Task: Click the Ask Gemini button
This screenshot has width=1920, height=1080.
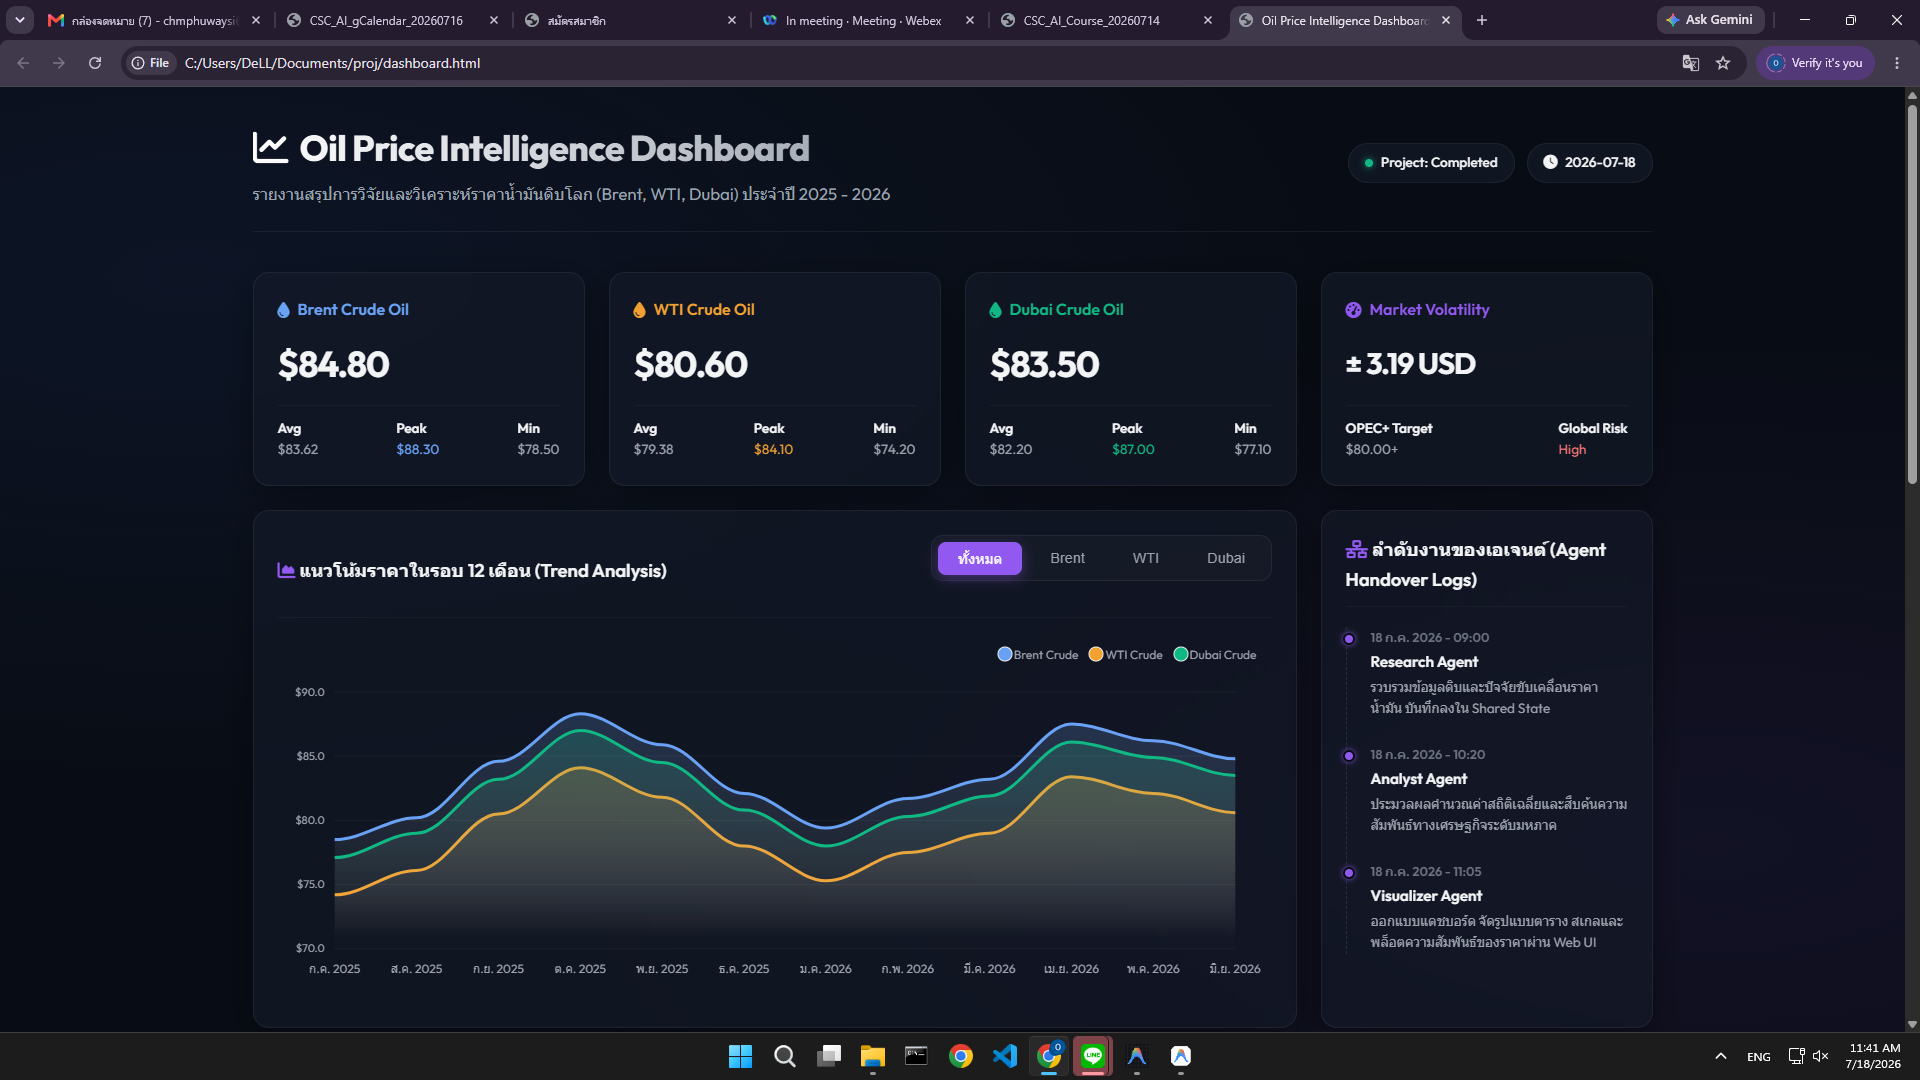Action: click(x=1710, y=20)
